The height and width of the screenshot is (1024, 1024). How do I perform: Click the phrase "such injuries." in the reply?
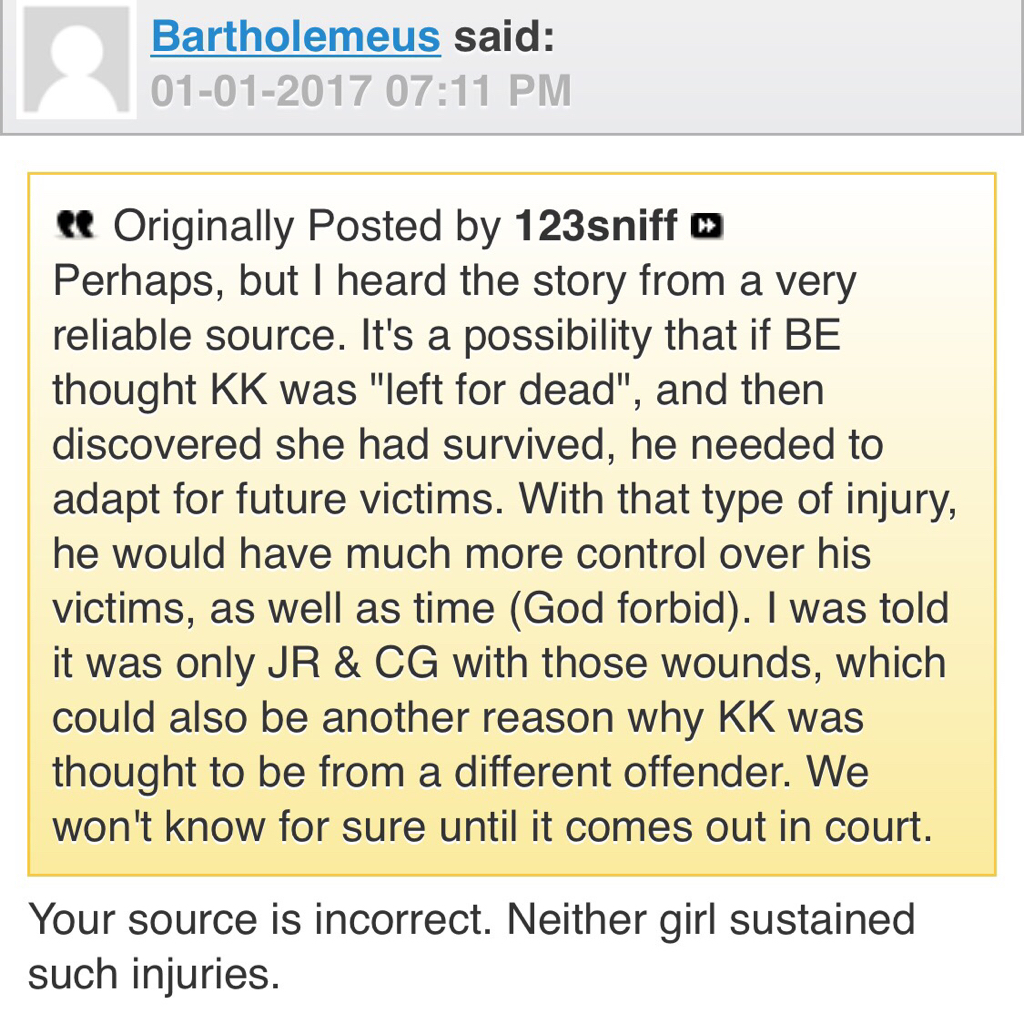pos(154,974)
